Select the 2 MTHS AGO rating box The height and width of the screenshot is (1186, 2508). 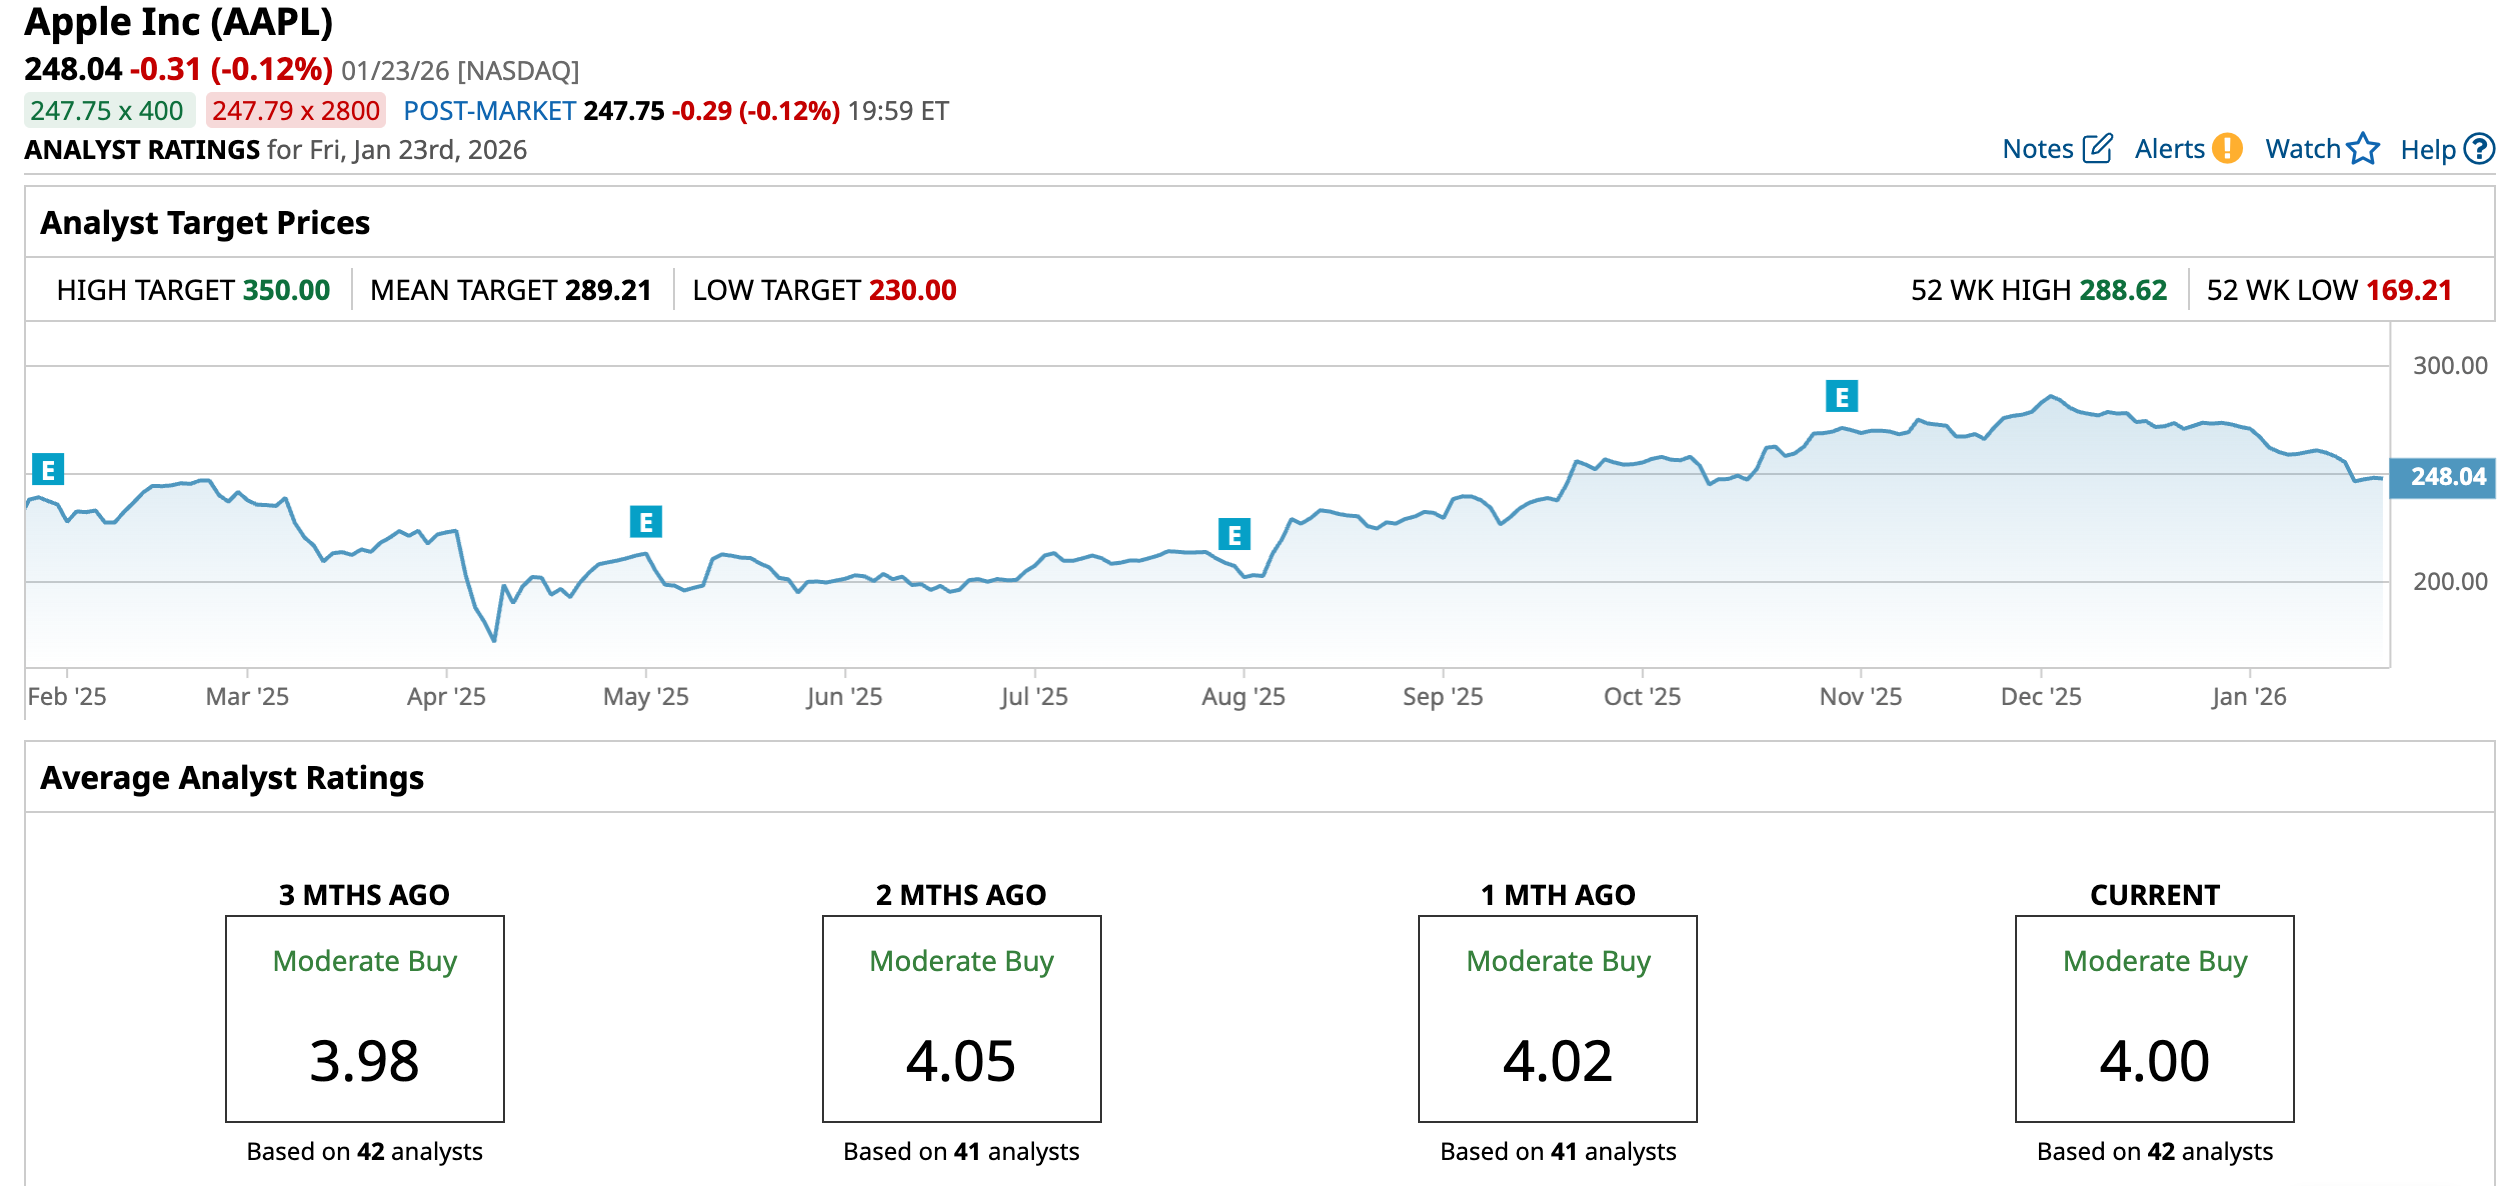tap(961, 1018)
